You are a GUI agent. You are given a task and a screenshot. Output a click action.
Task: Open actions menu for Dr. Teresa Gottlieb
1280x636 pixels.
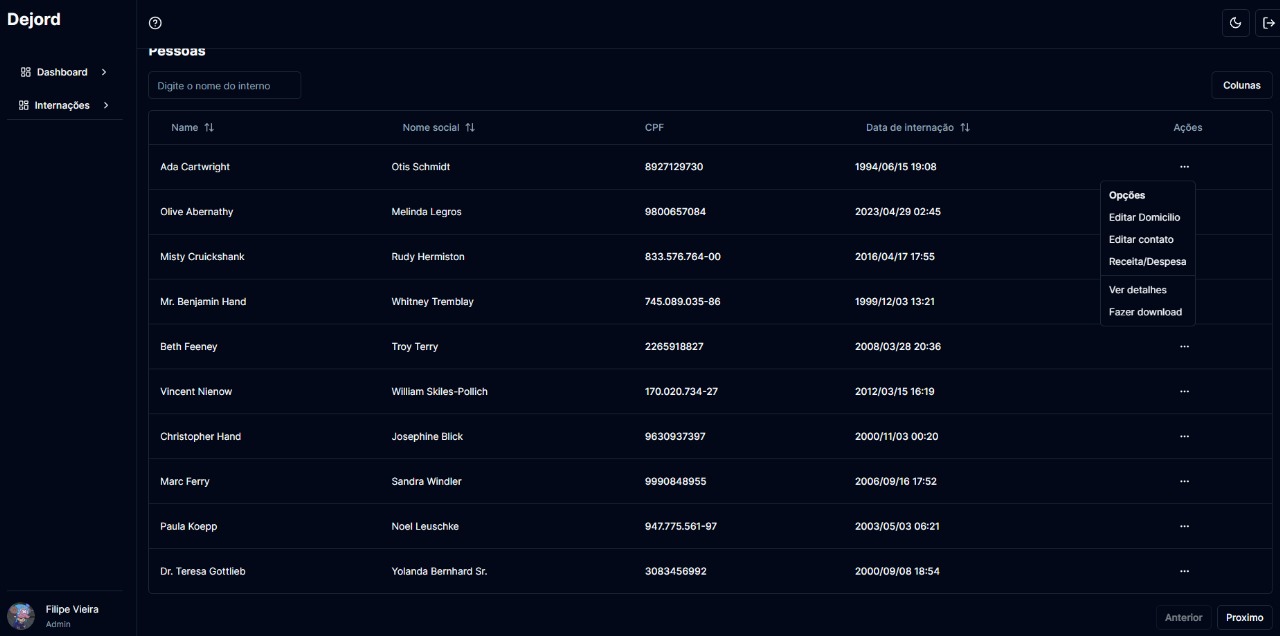[1184, 571]
